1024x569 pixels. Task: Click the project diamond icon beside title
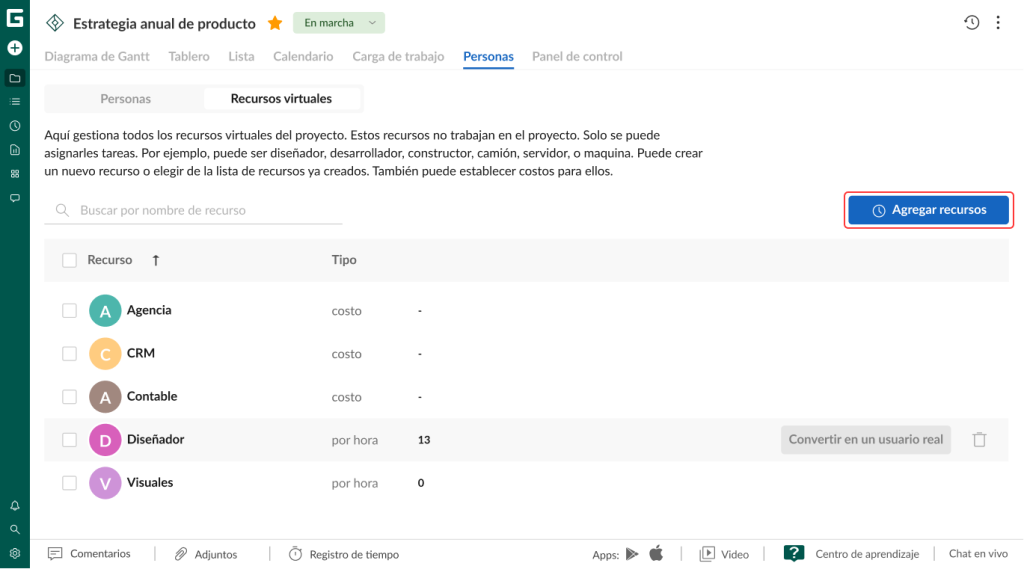click(55, 23)
